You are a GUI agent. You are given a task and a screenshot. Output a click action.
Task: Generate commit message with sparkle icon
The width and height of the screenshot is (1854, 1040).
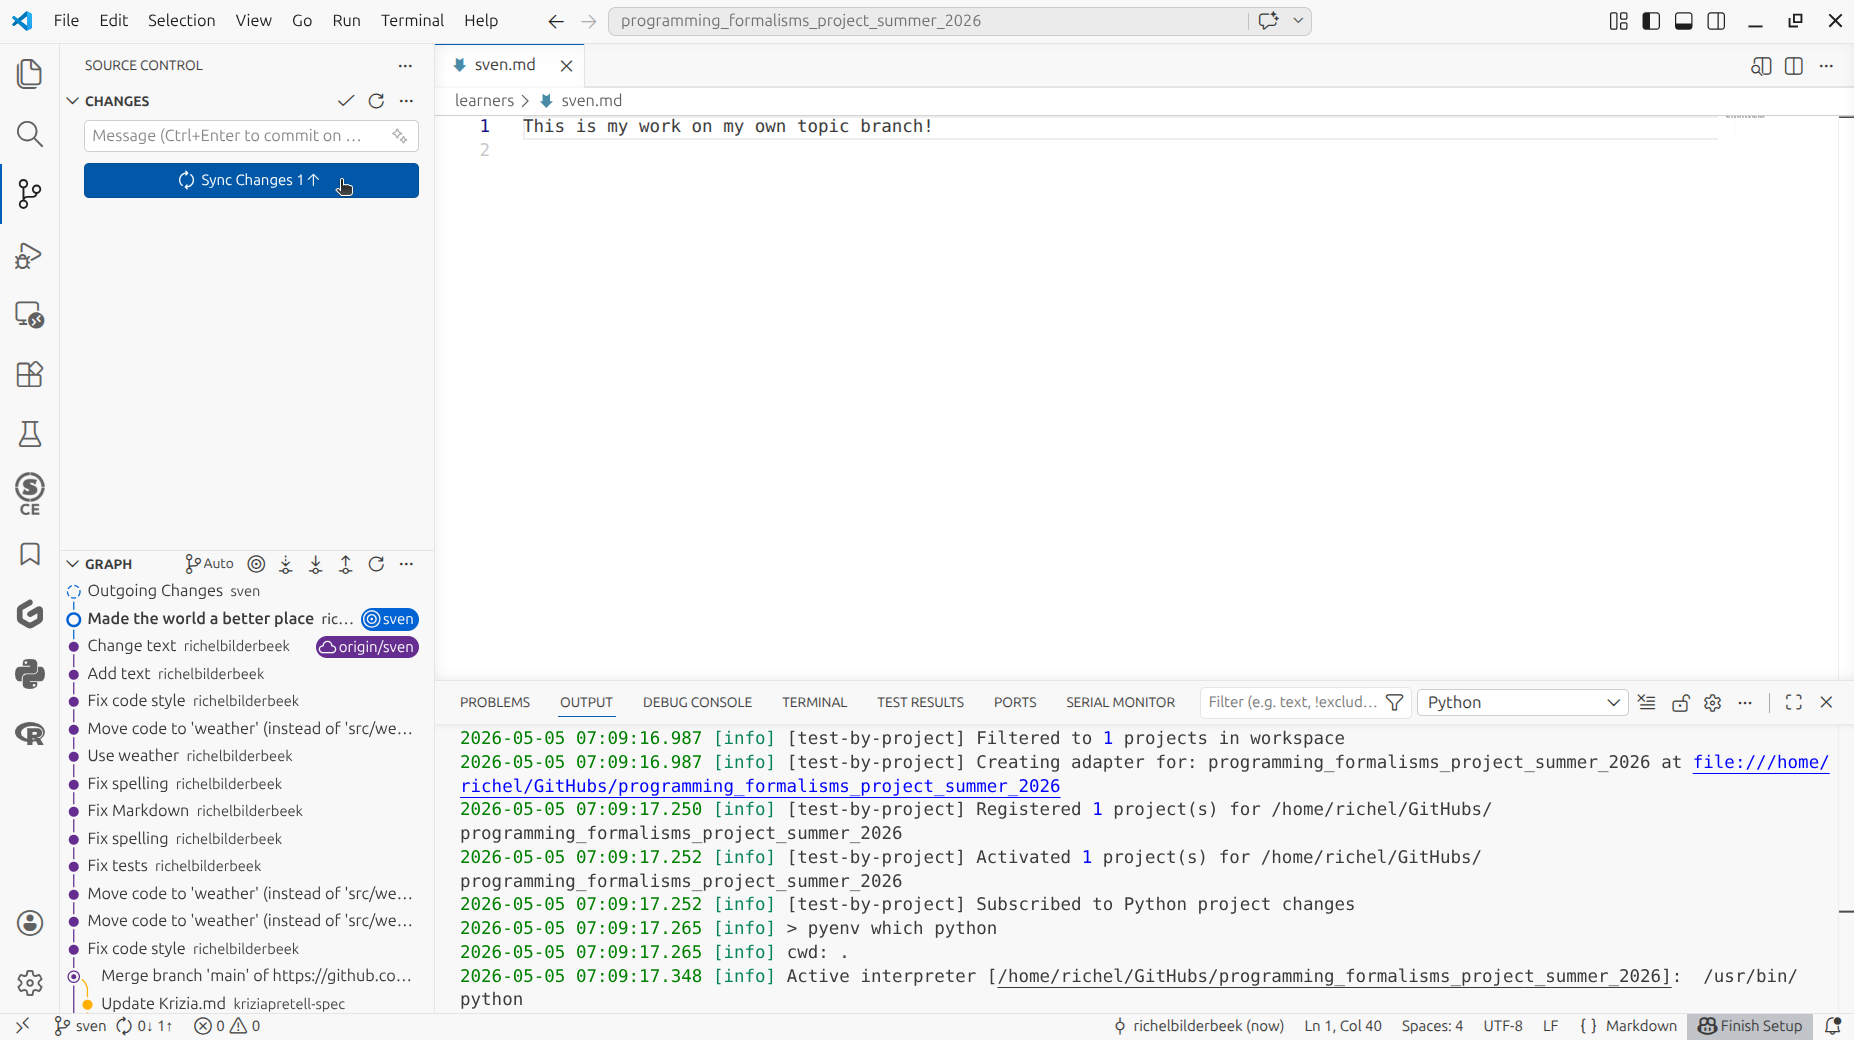(400, 136)
